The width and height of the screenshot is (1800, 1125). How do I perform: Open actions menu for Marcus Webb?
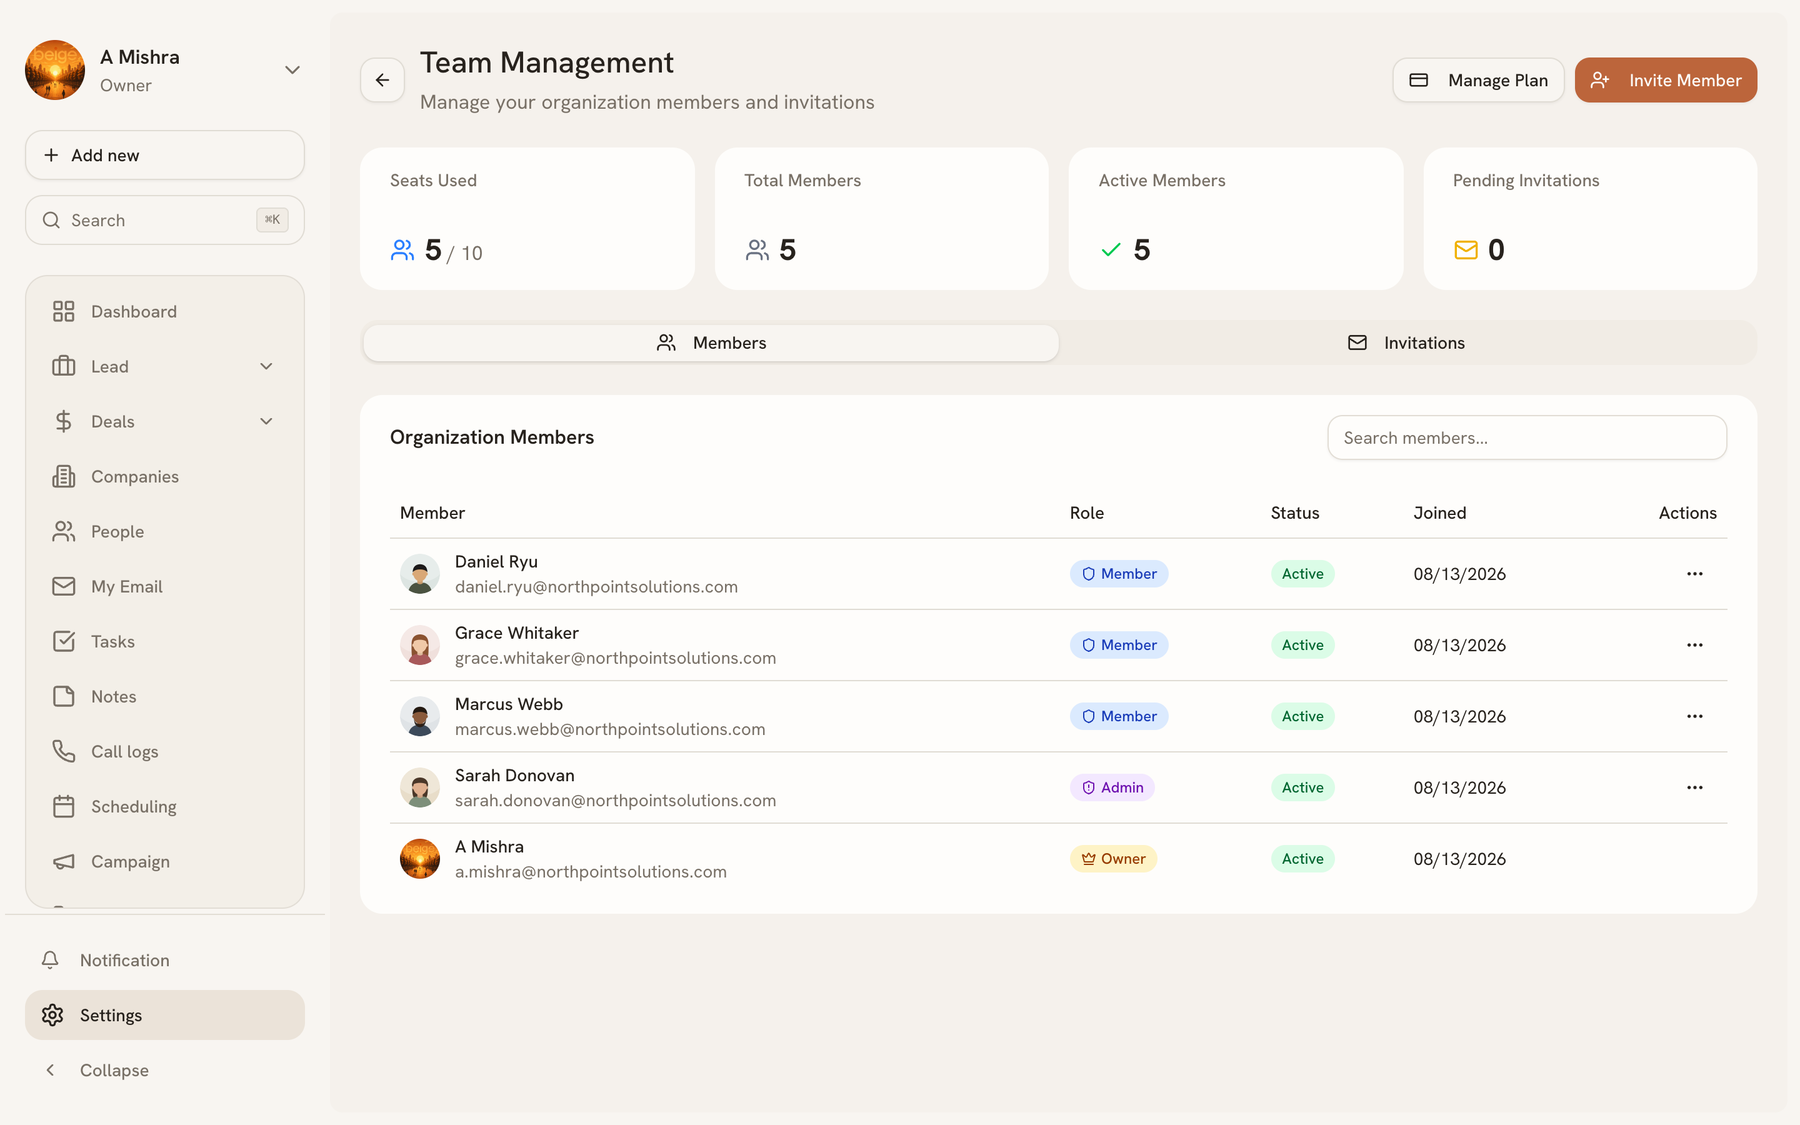pos(1694,716)
